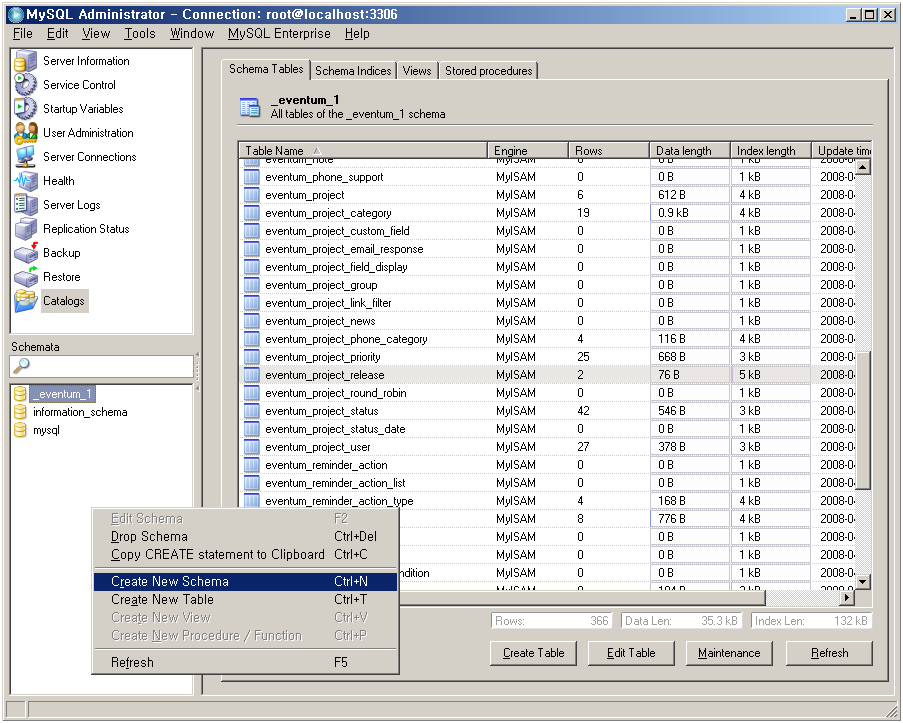Choose Drop Schema from context menu
The height and width of the screenshot is (723, 903).
[x=245, y=536]
